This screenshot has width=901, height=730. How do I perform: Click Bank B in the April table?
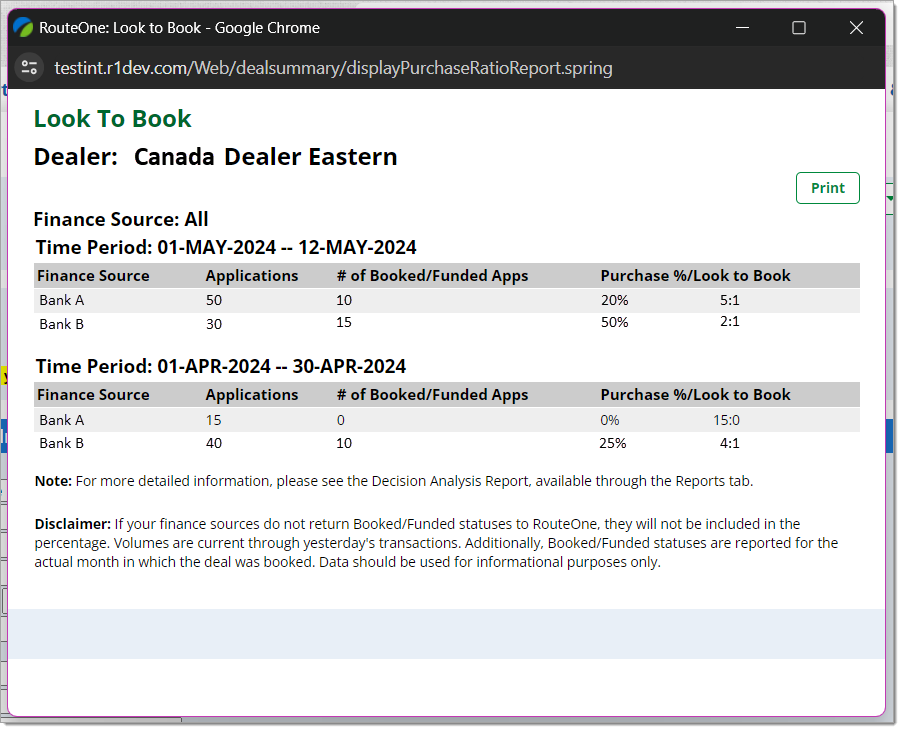click(x=61, y=443)
